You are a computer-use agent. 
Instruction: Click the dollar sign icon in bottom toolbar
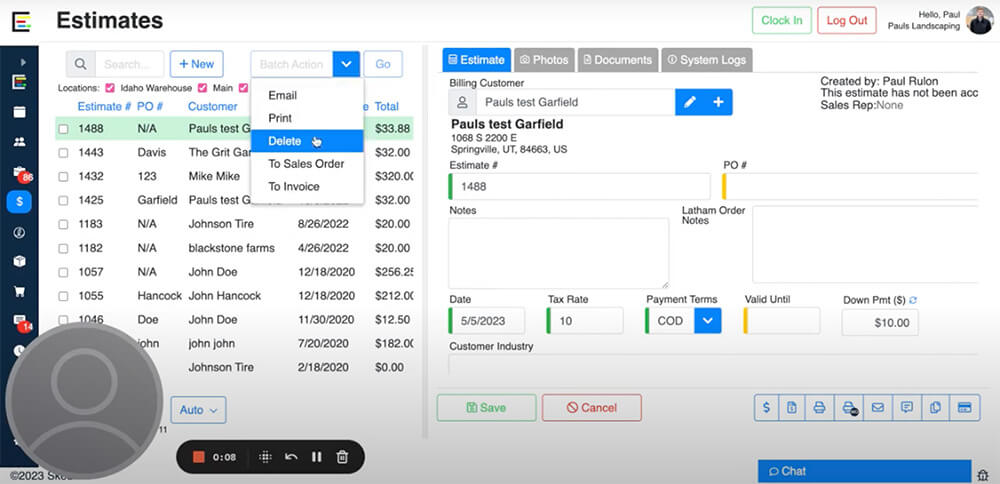pyautogui.click(x=766, y=408)
